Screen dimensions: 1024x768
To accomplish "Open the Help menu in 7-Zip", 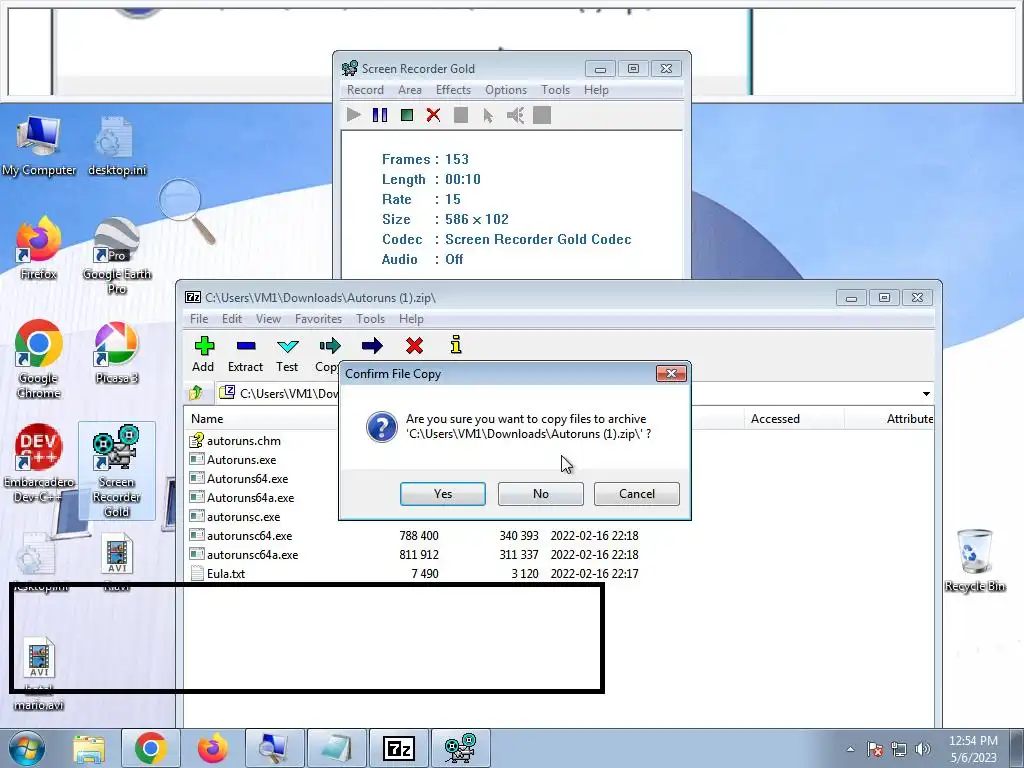I will 411,319.
